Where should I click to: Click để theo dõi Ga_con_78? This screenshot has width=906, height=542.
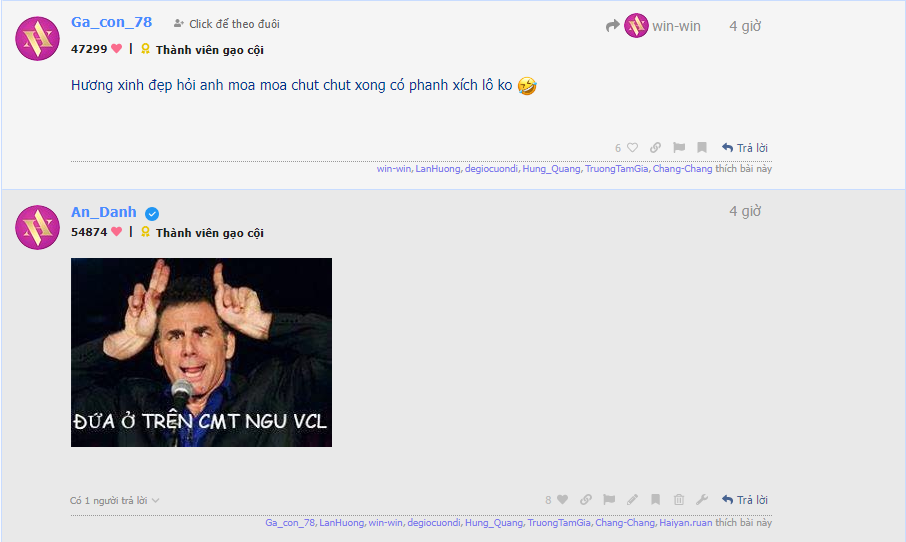(x=226, y=24)
